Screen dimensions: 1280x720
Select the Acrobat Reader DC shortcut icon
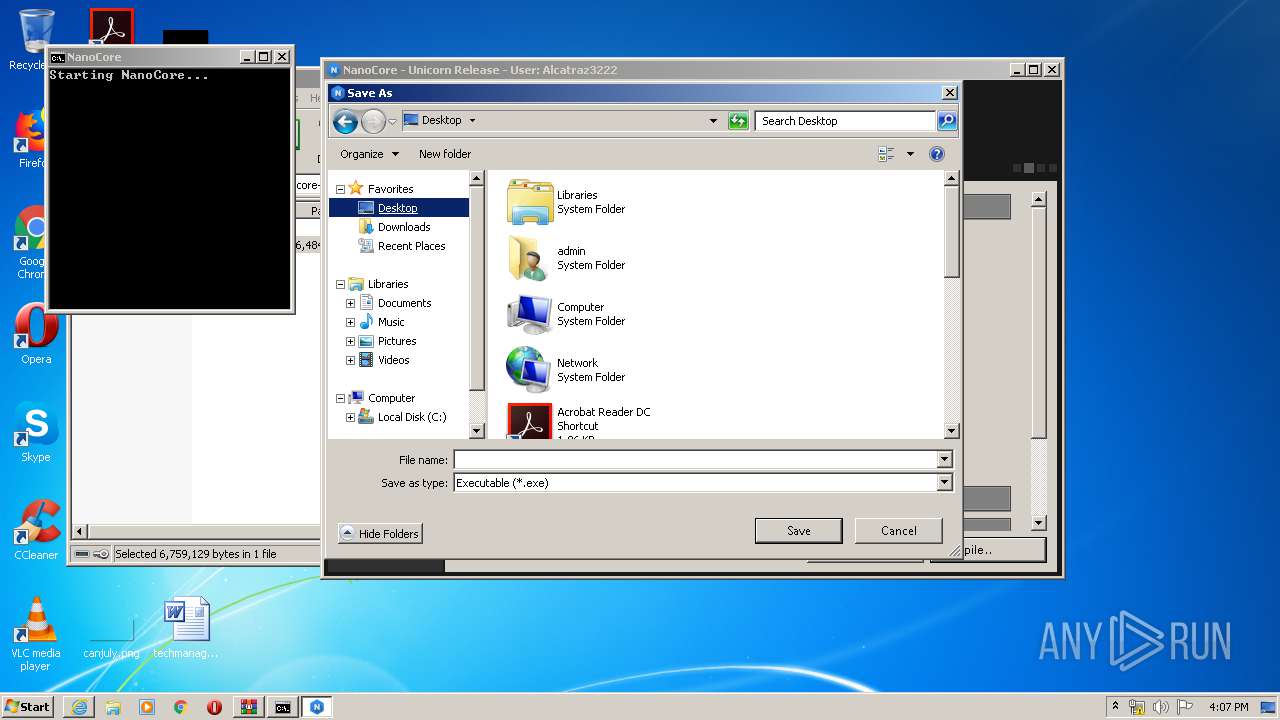click(529, 421)
